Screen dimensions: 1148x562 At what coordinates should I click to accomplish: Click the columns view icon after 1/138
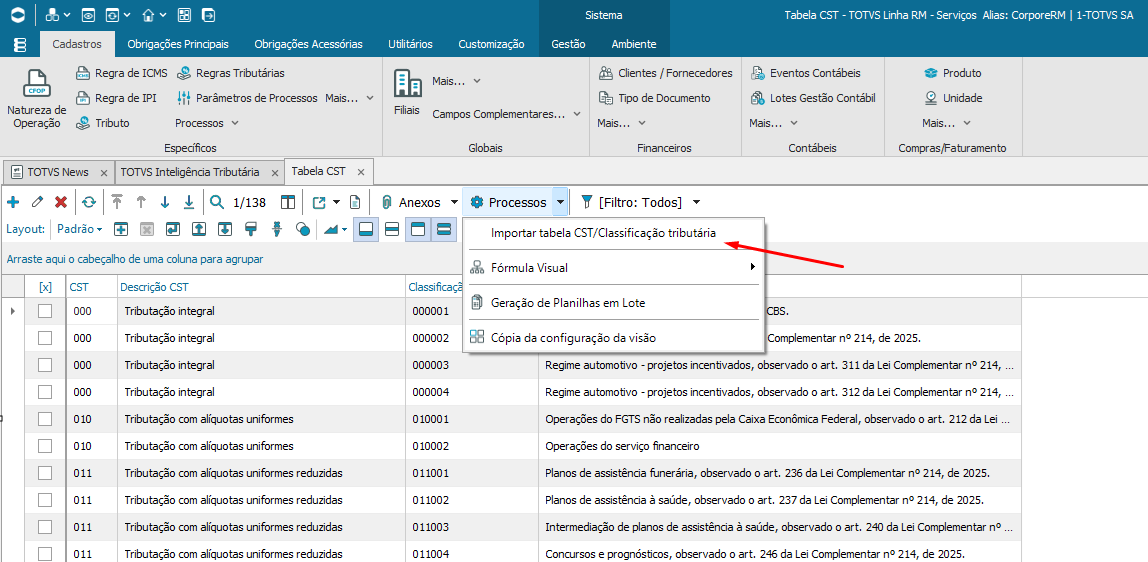288,202
